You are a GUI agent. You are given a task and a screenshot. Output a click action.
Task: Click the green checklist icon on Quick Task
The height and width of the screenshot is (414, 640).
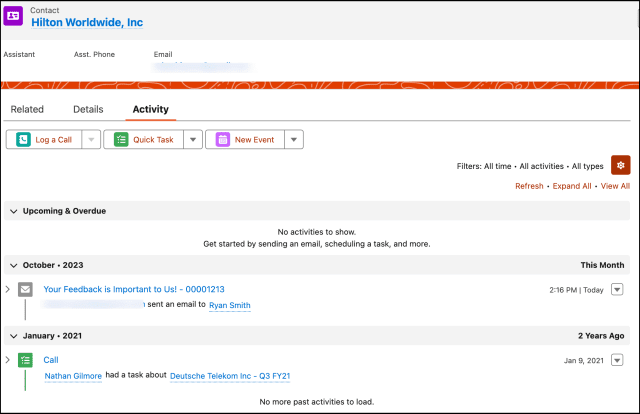pos(121,140)
